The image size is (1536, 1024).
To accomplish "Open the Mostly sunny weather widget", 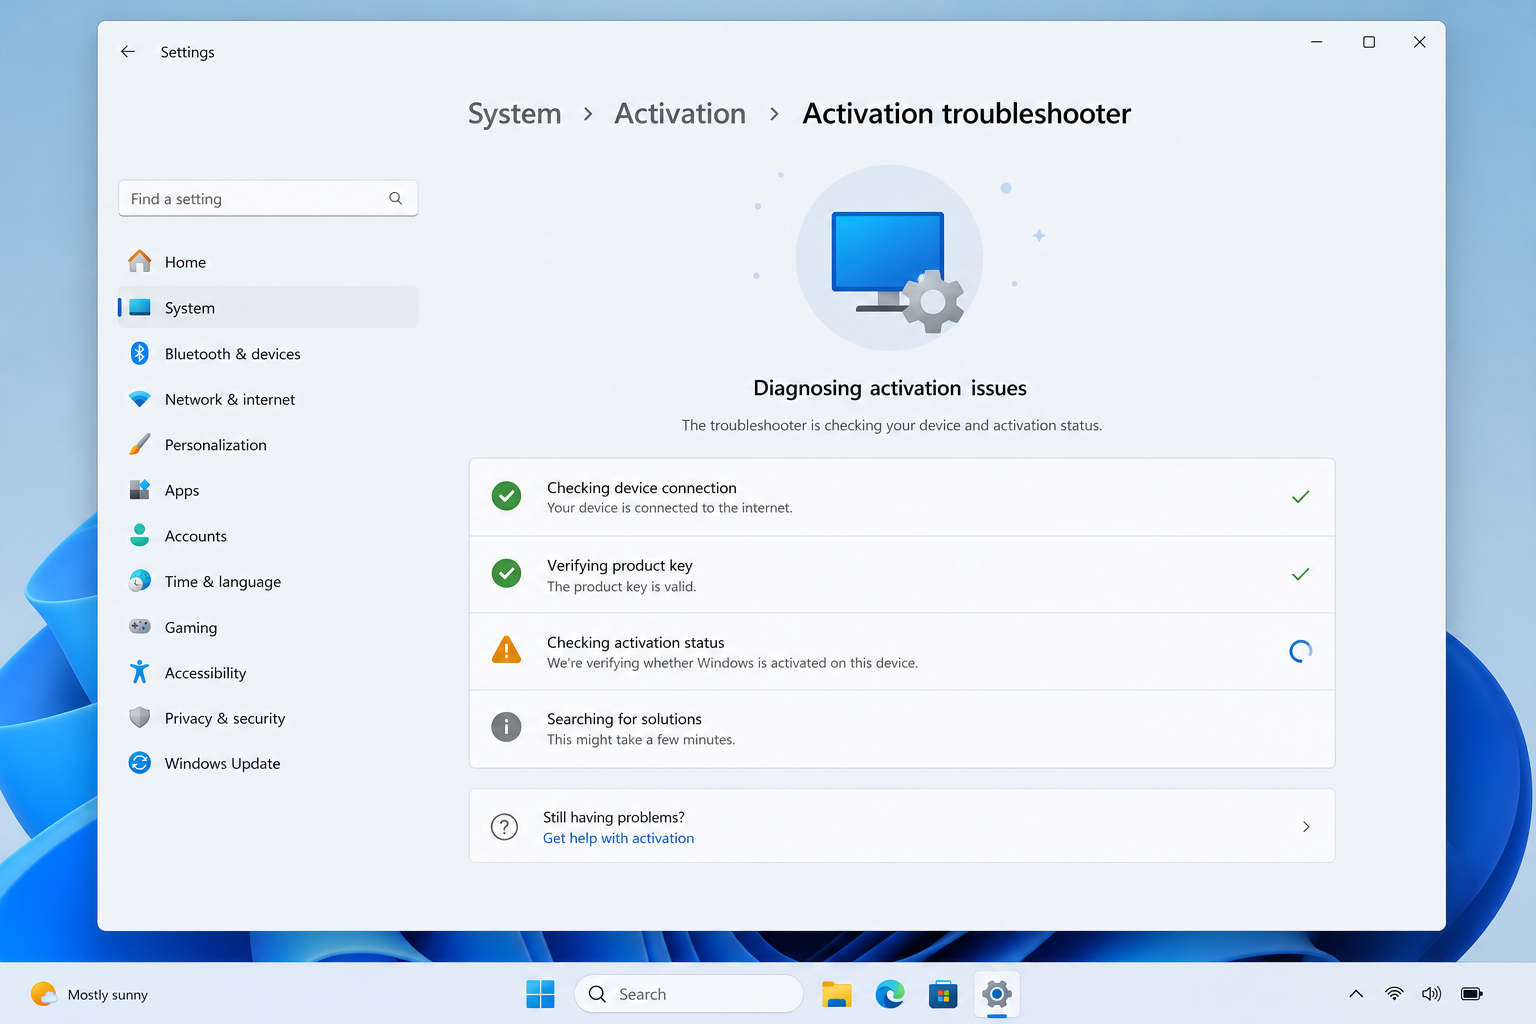I will [90, 994].
